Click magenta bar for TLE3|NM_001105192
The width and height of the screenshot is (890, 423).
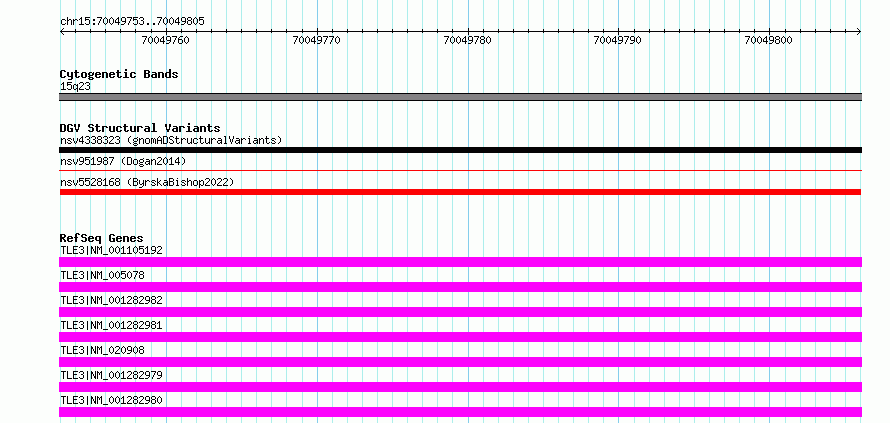(460, 262)
